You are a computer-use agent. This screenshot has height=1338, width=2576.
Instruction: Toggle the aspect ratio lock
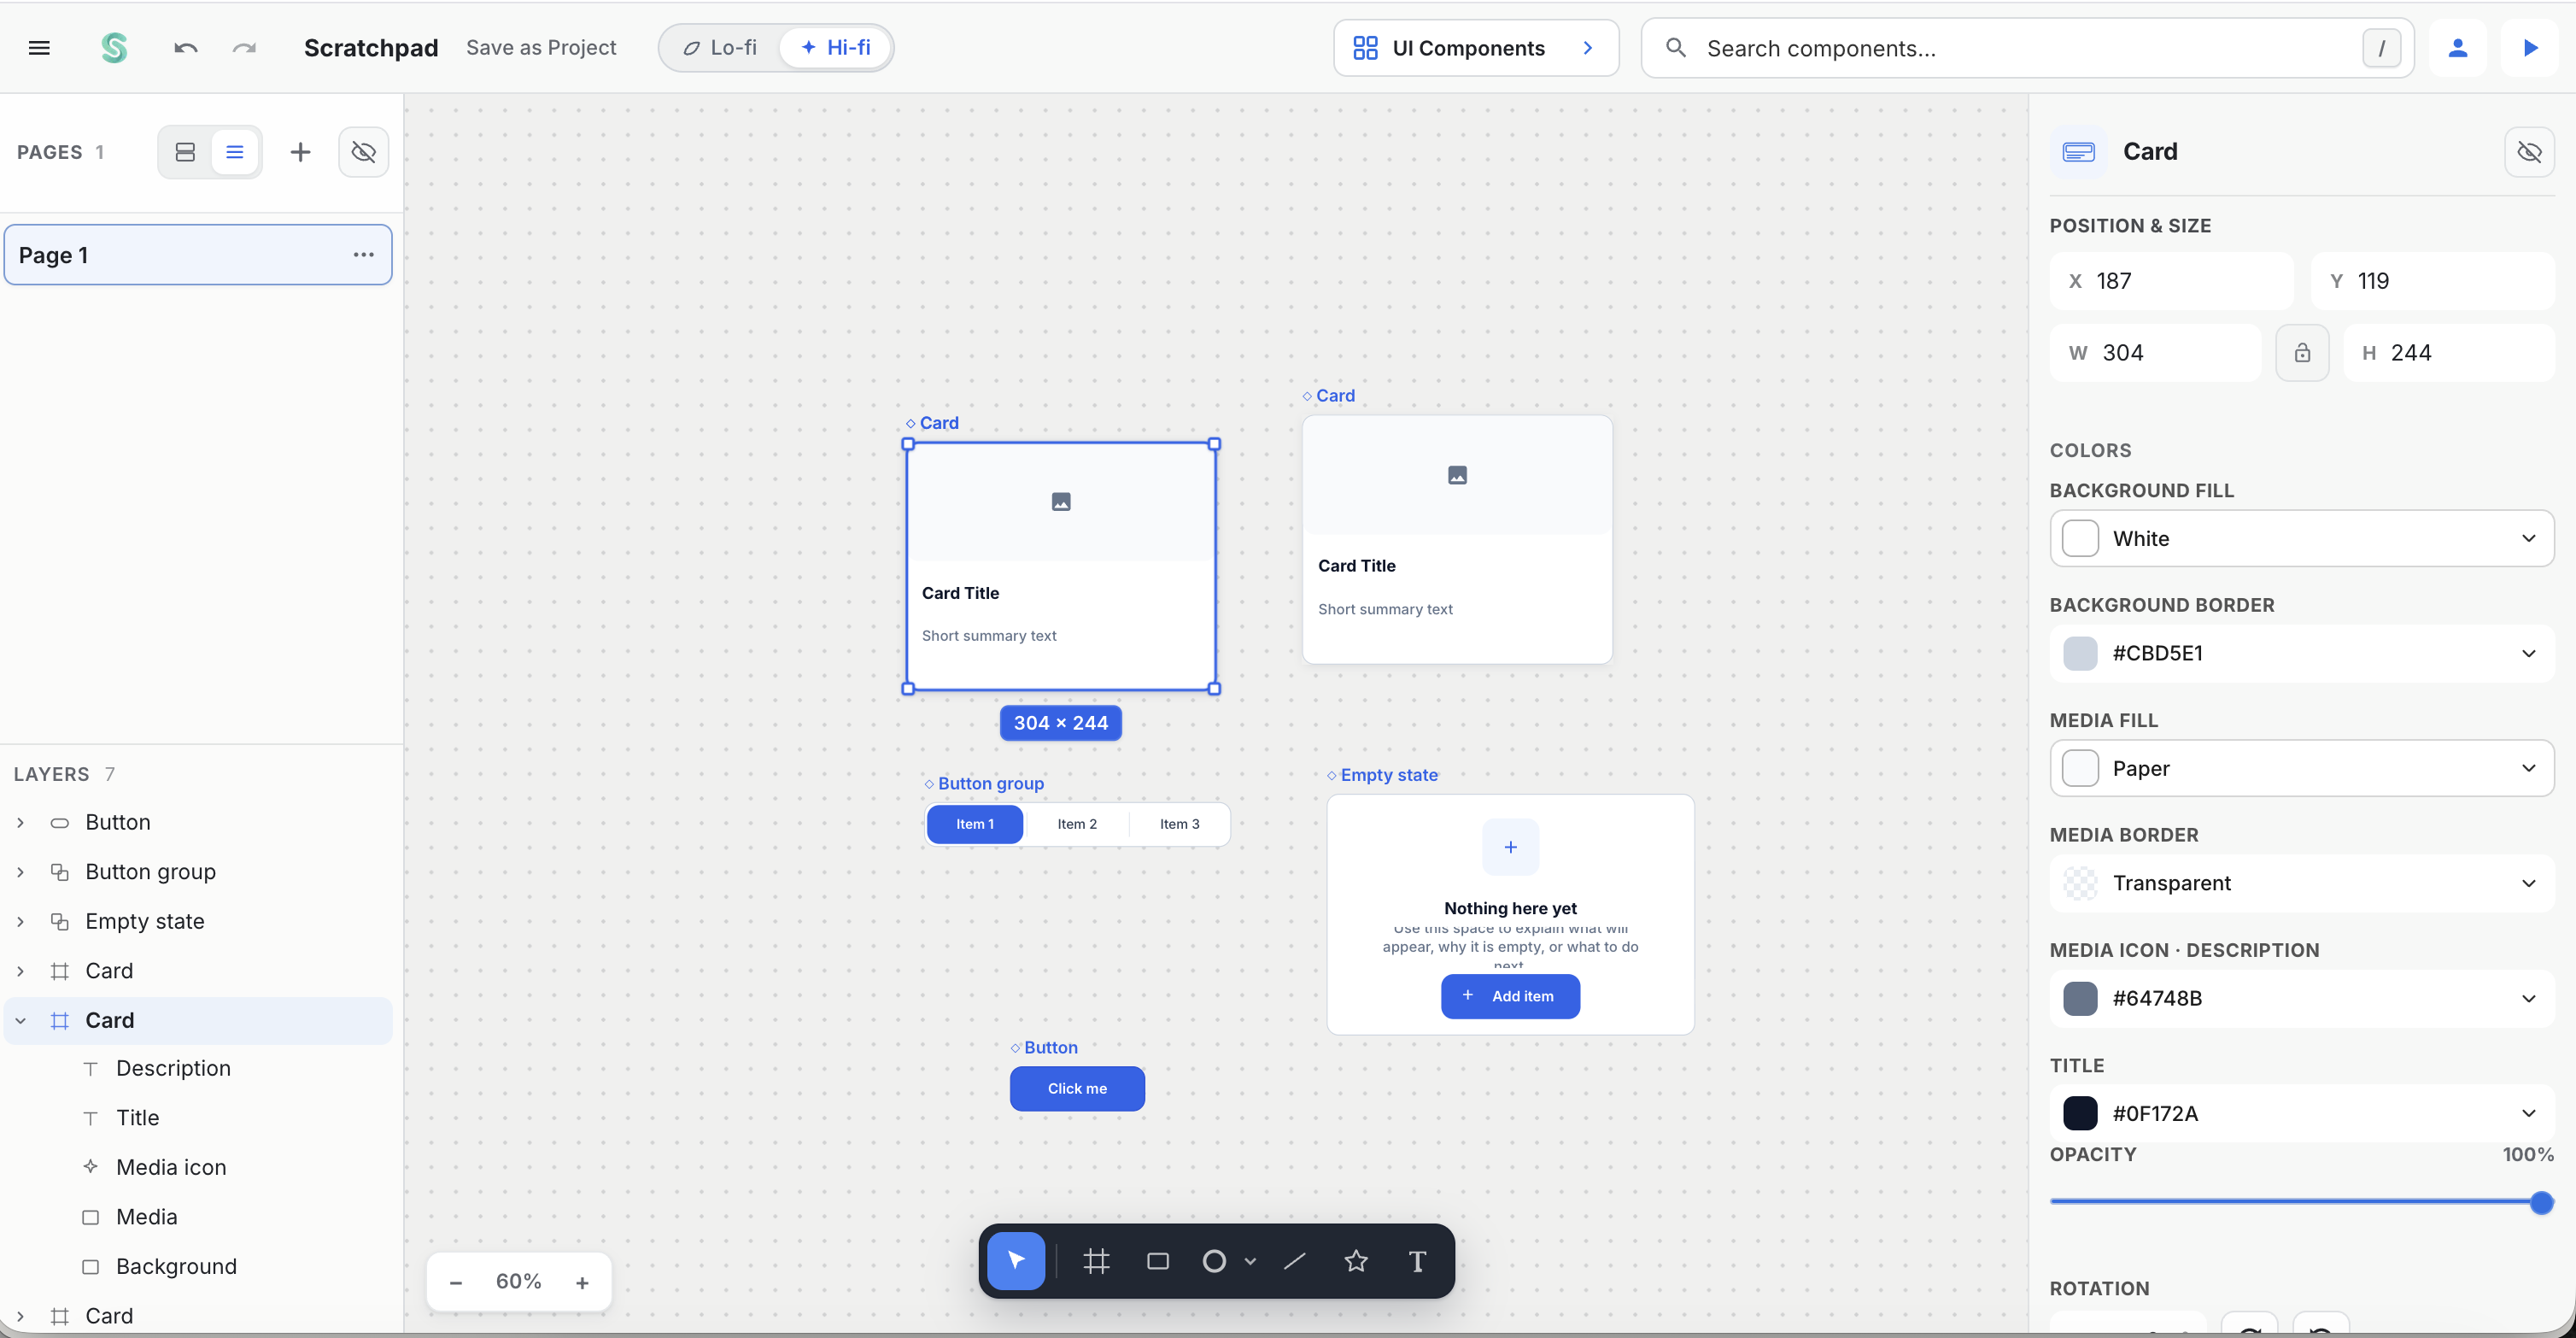[x=2302, y=353]
